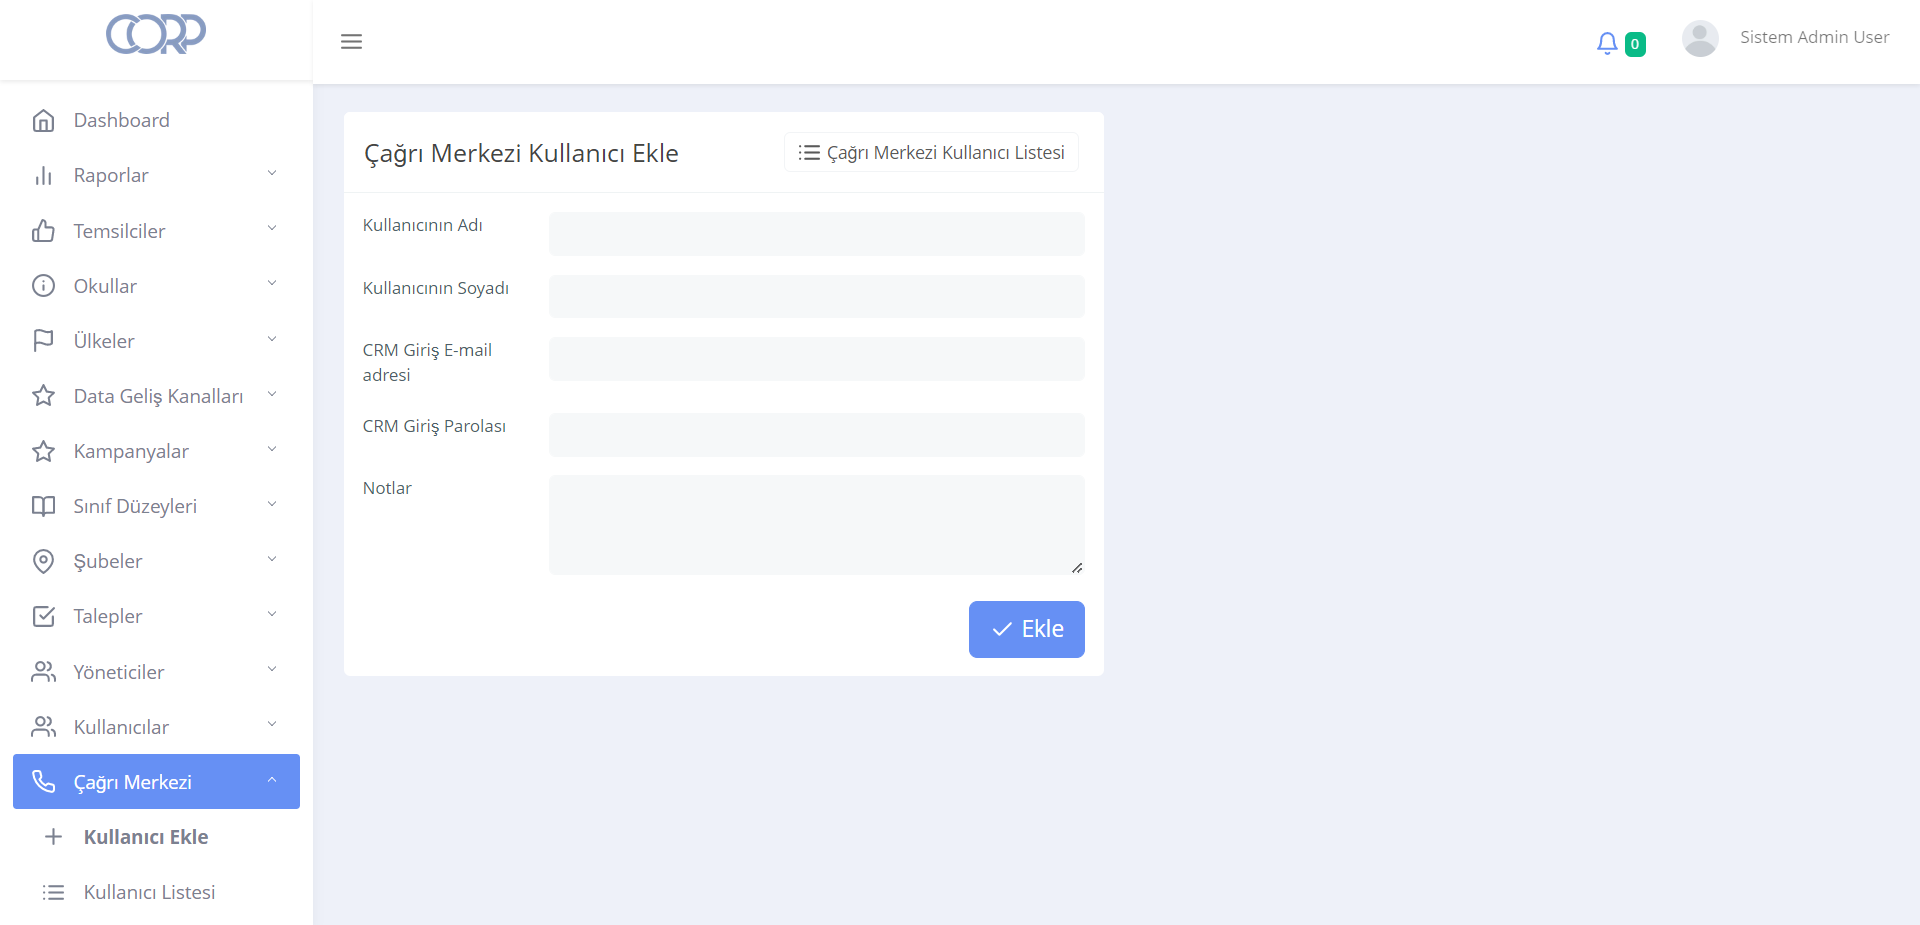Viewport: 1920px width, 925px height.
Task: Expand the Raporlar menu chevron
Action: (x=272, y=174)
